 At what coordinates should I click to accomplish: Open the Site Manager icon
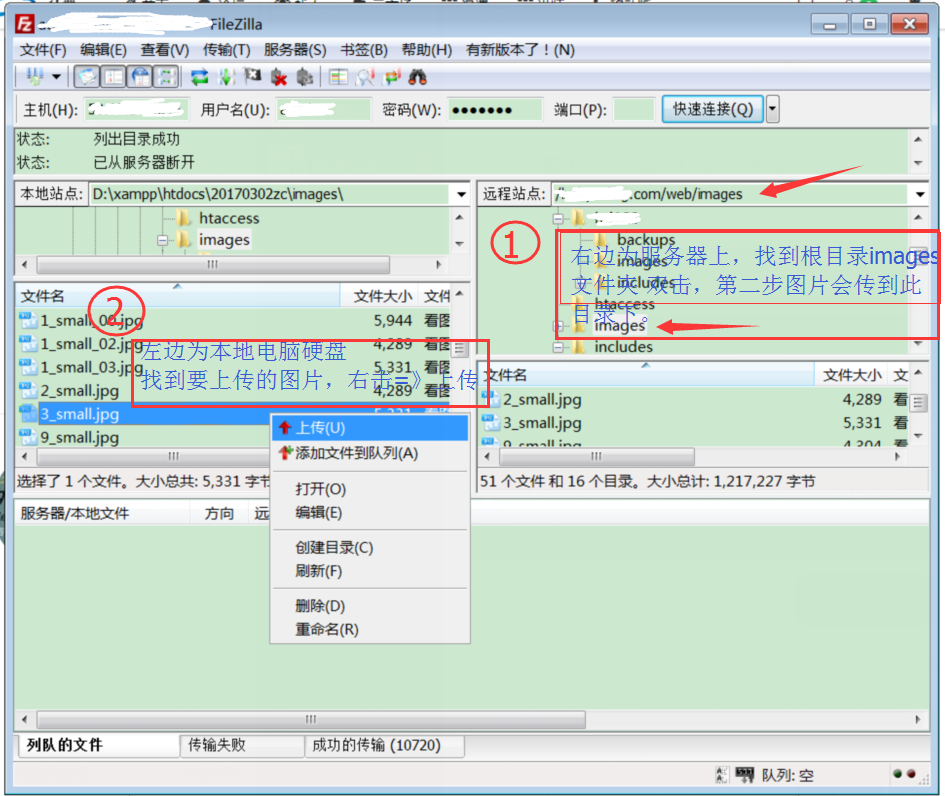33,77
